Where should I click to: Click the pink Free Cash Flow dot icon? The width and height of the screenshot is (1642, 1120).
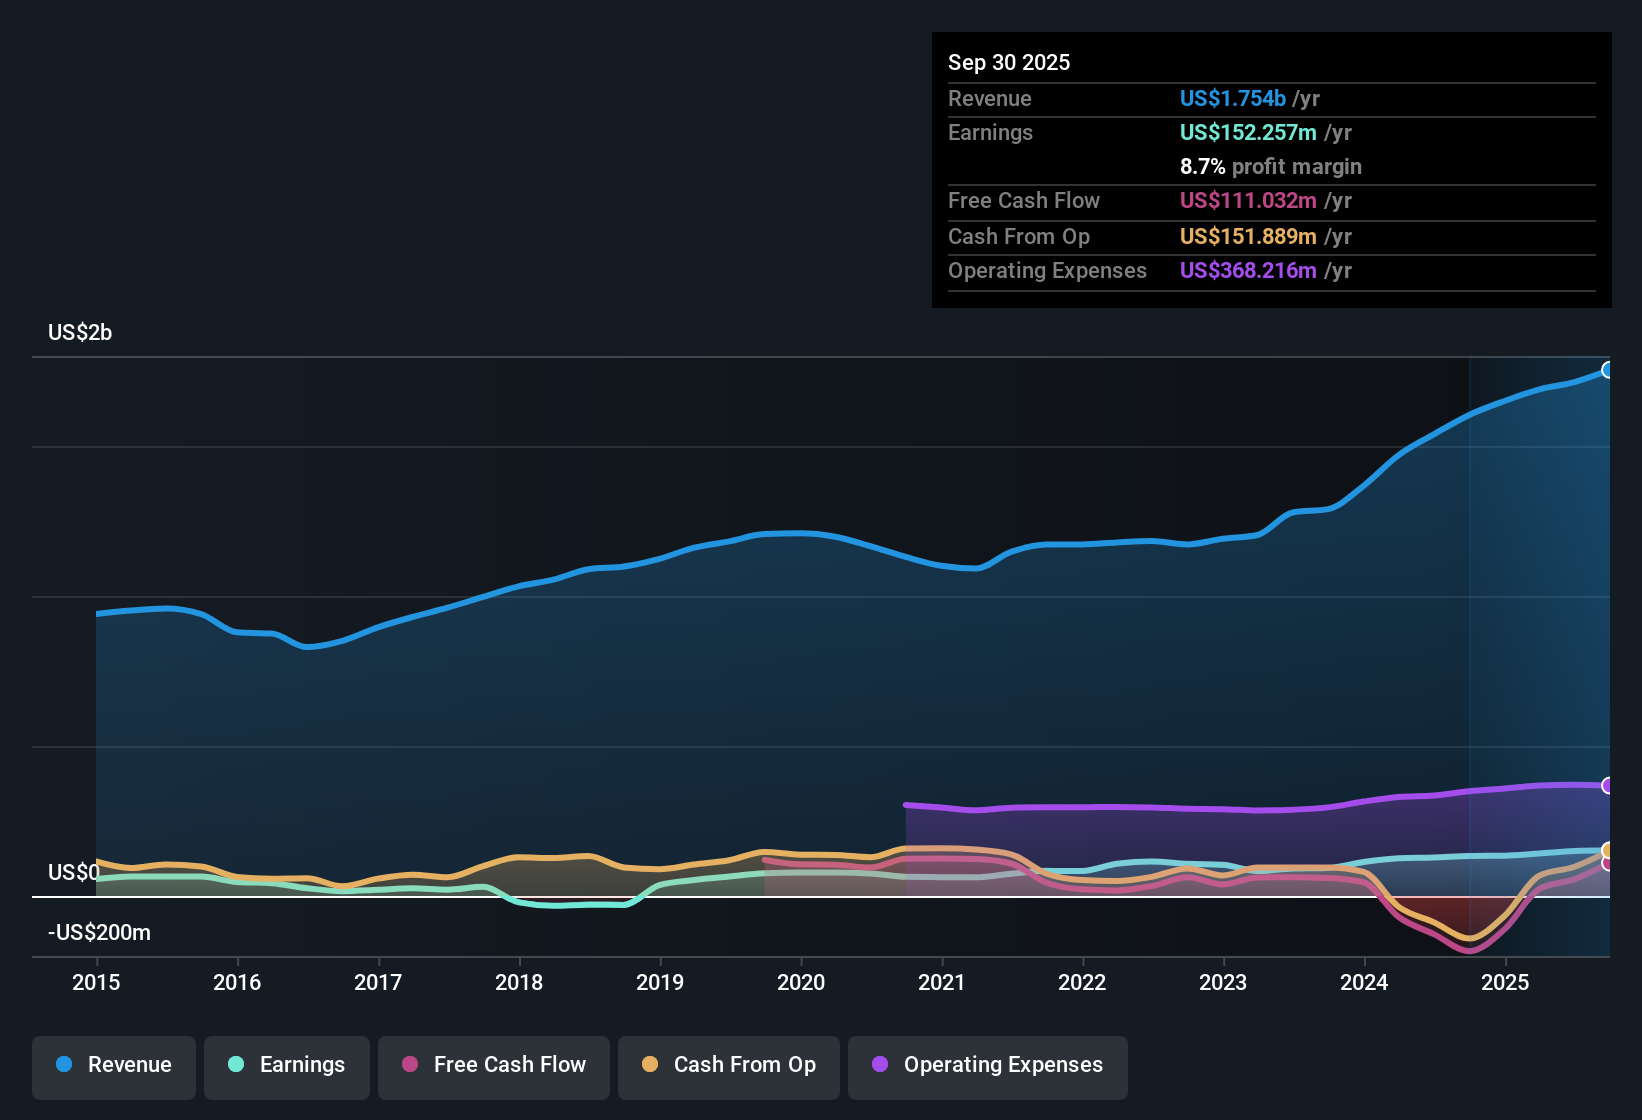click(409, 1065)
